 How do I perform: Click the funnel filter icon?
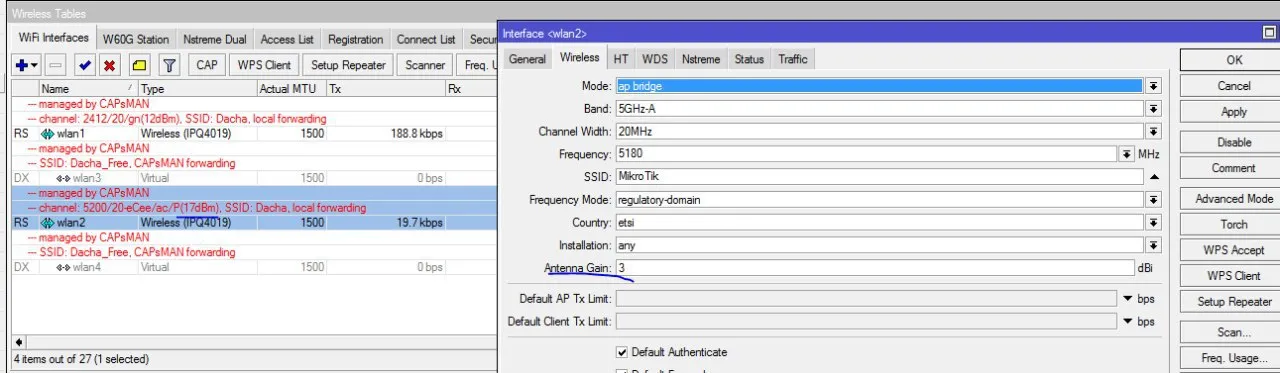click(170, 65)
